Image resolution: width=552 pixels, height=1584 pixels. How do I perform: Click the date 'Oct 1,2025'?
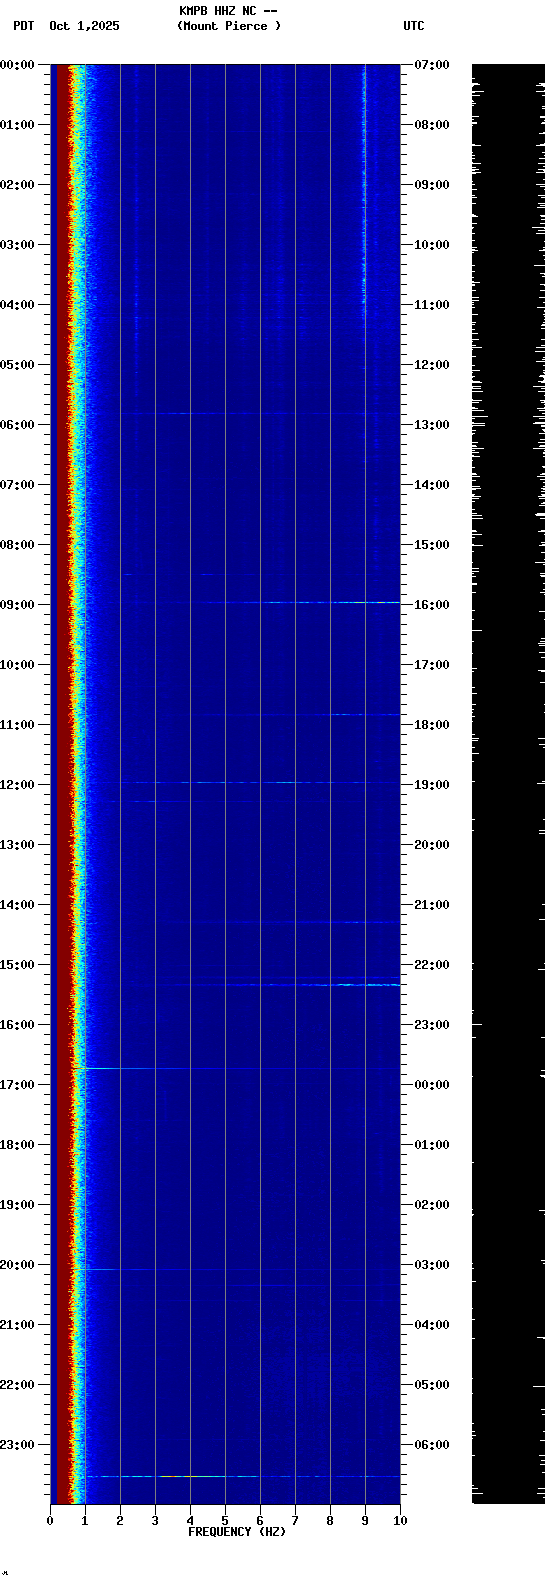click(84, 26)
